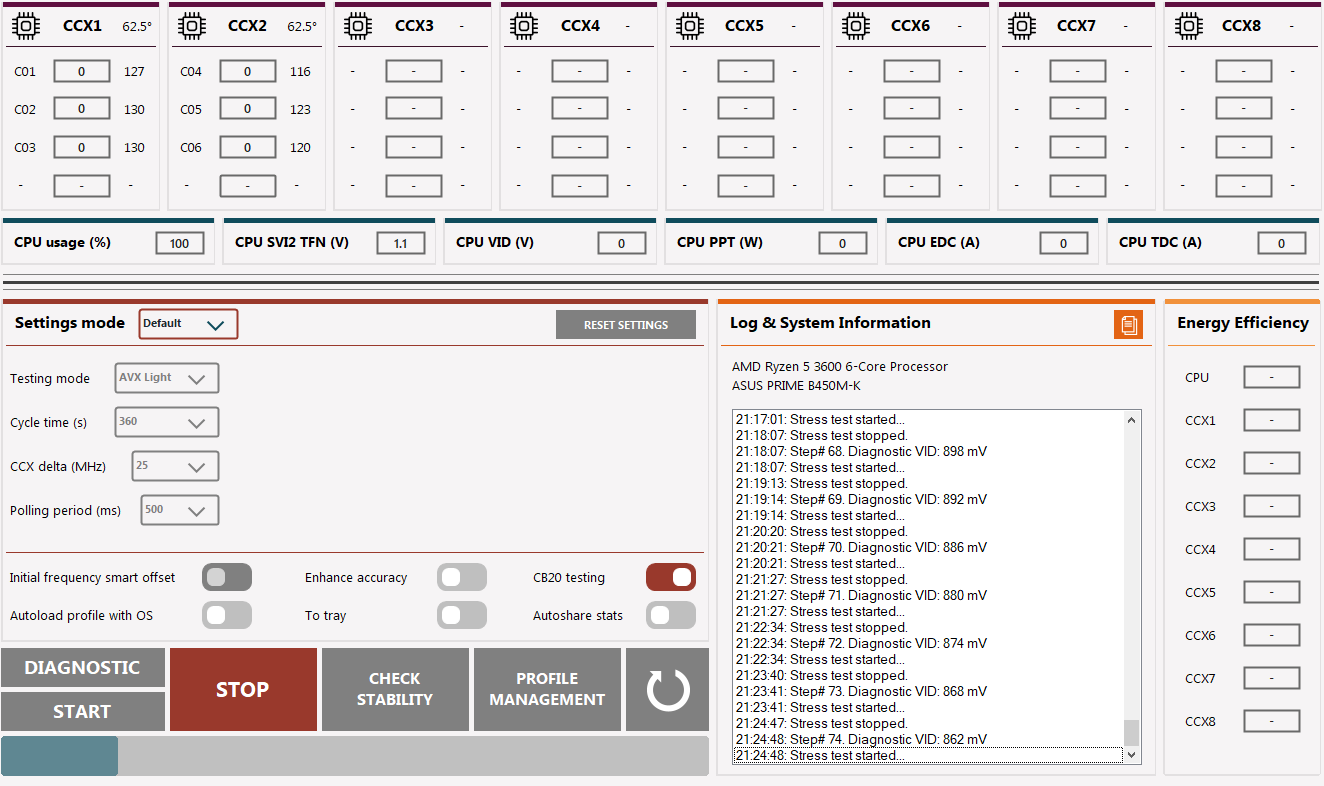Screen dimensions: 1324x786
Task: Click the RESET SETTINGS button
Action: tap(626, 325)
